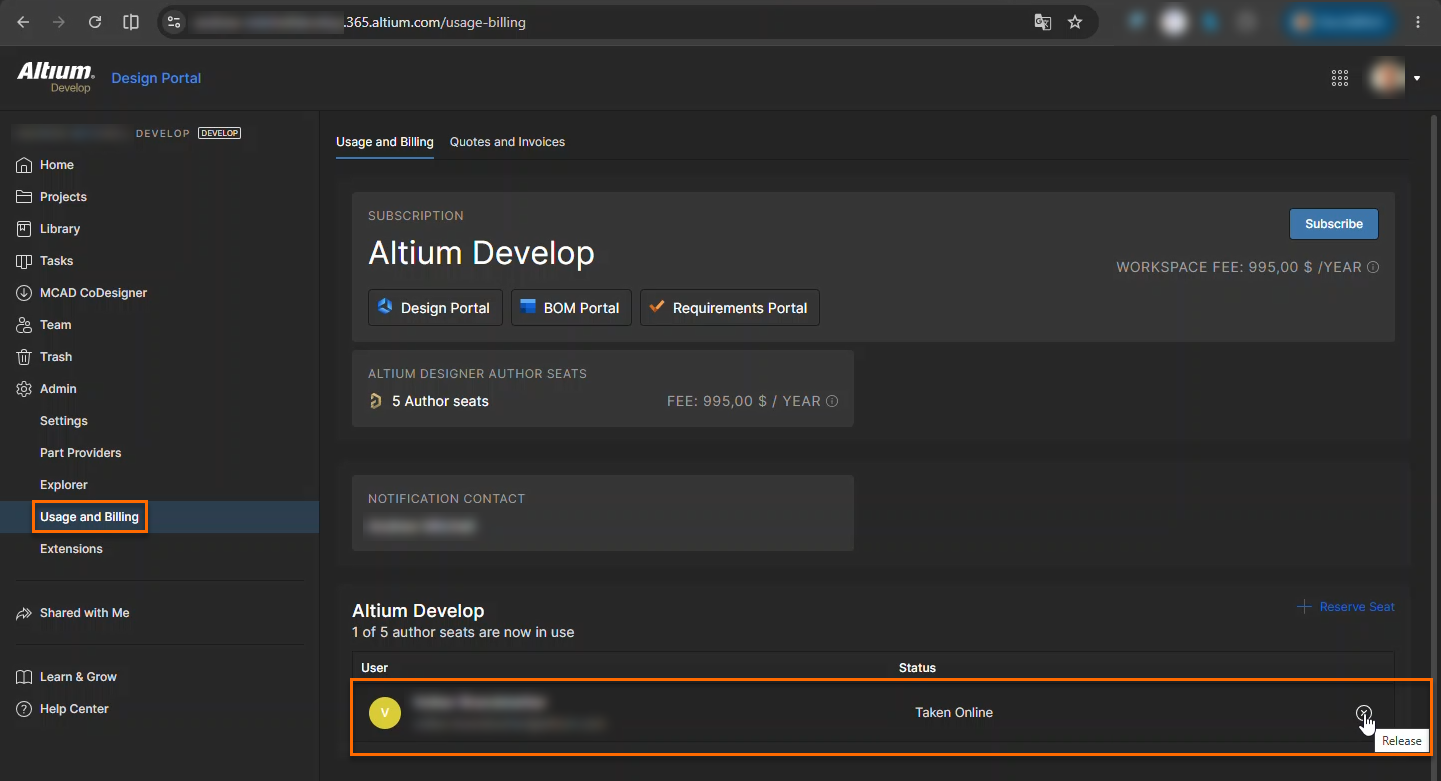
Task: Toggle the browser side panel icon
Action: point(131,22)
